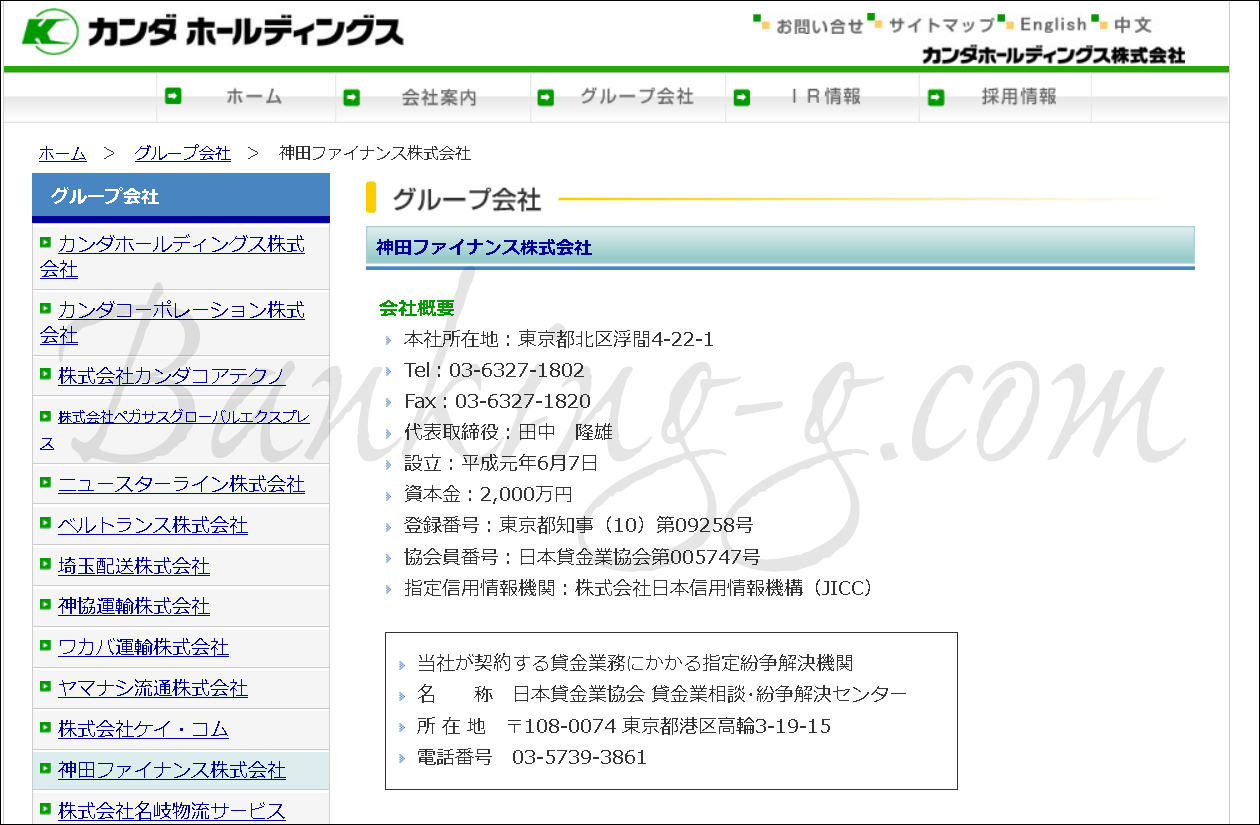
Task: Open ワカバ運輸株式会社 sidebar link
Action: click(143, 647)
